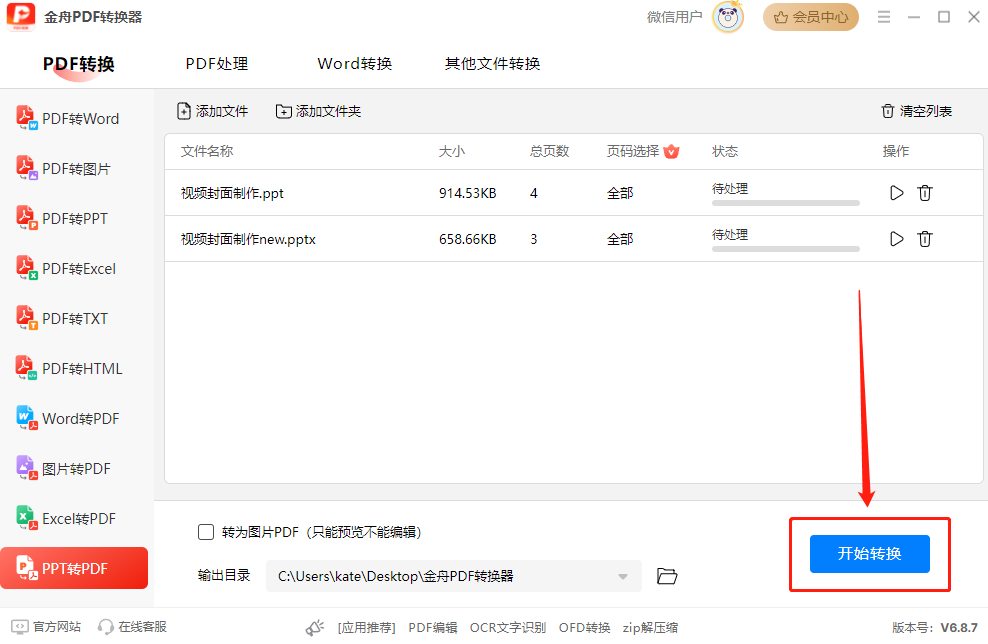Click the 添加文件 add file icon
The image size is (988, 644).
click(x=183, y=111)
